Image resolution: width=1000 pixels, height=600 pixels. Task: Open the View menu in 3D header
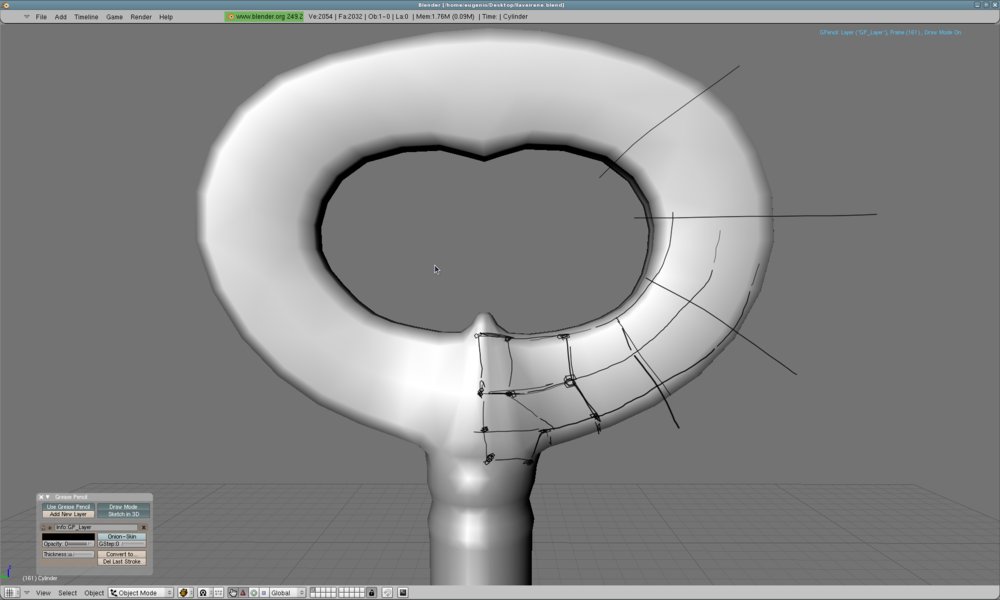(x=43, y=593)
